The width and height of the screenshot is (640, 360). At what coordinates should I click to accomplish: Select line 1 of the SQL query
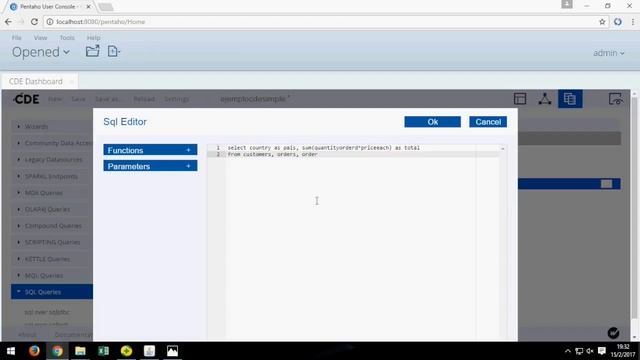[324, 148]
